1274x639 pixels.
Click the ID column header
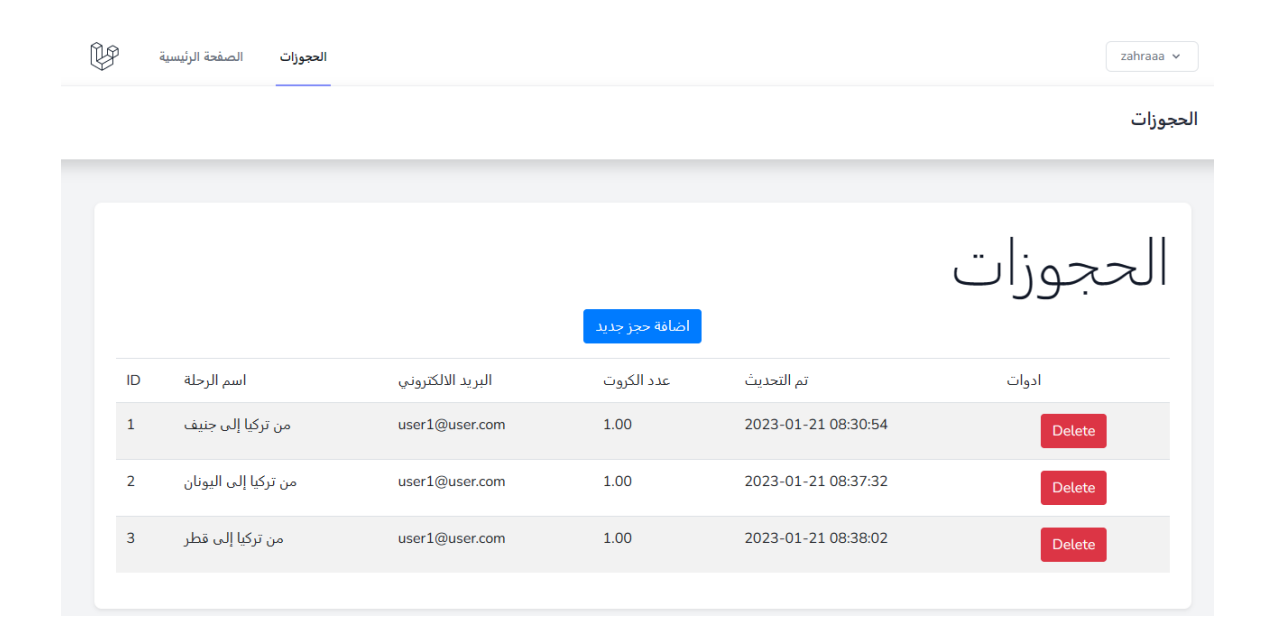point(133,381)
